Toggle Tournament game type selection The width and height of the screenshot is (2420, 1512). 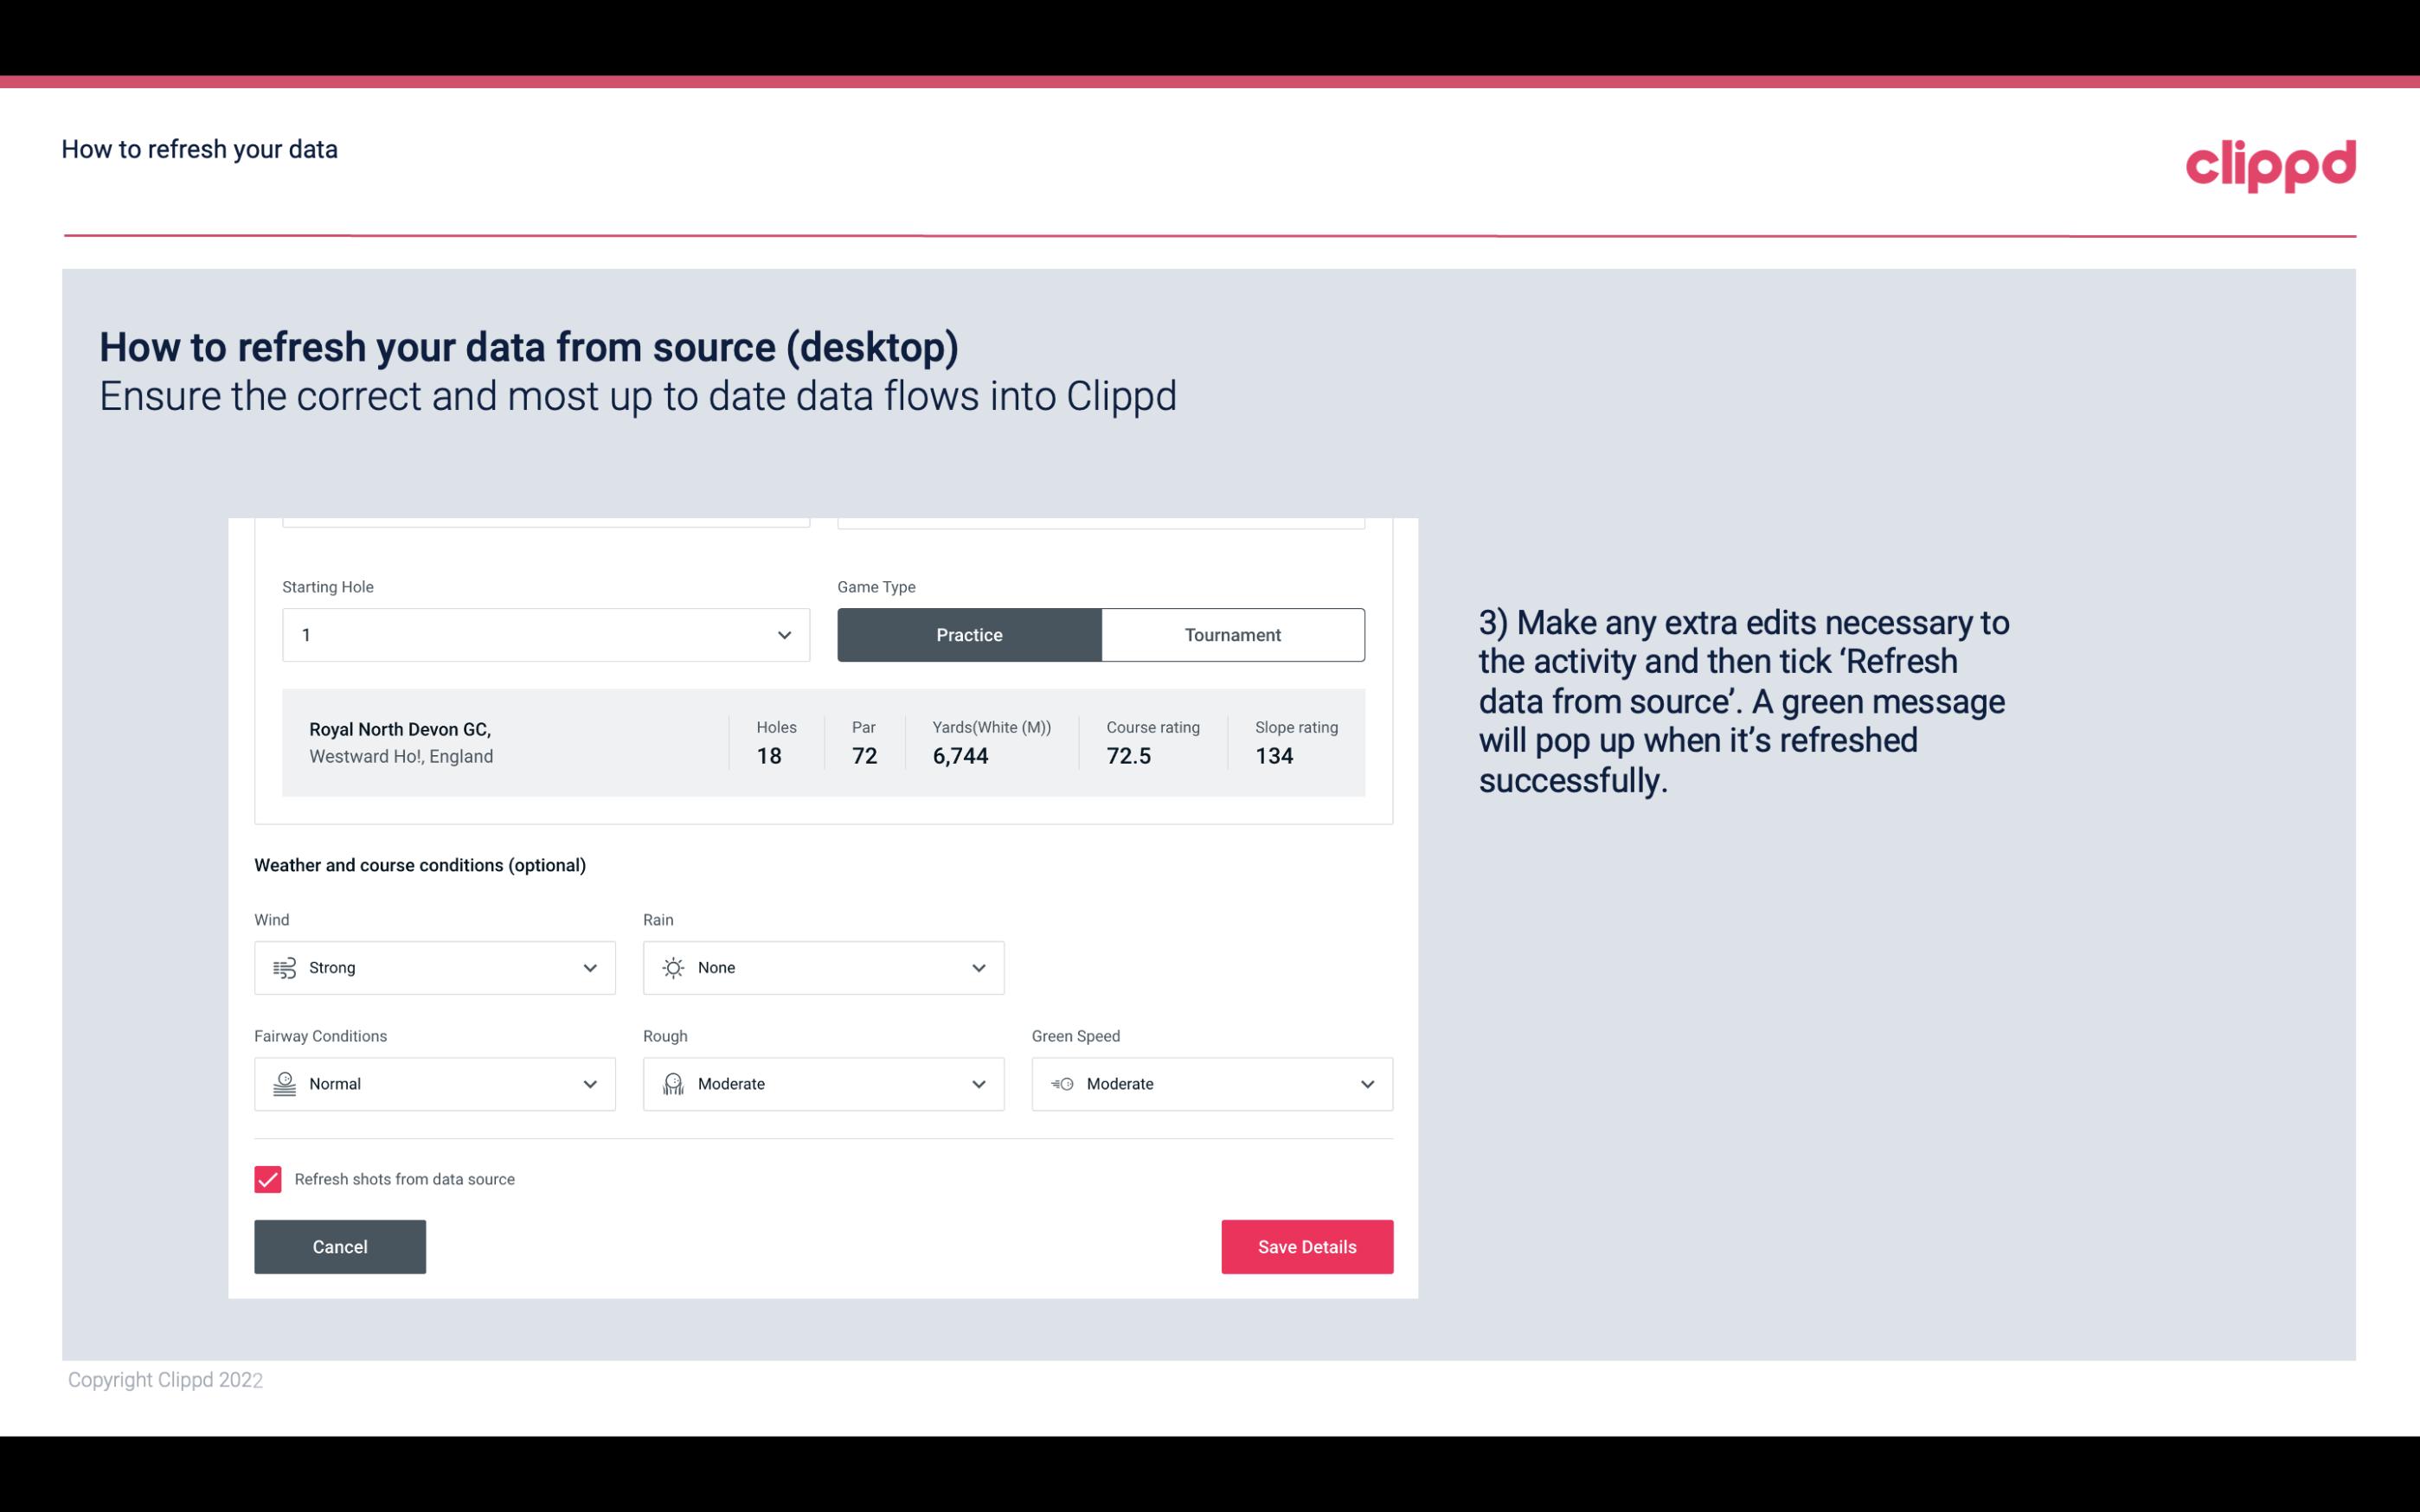coord(1232,634)
